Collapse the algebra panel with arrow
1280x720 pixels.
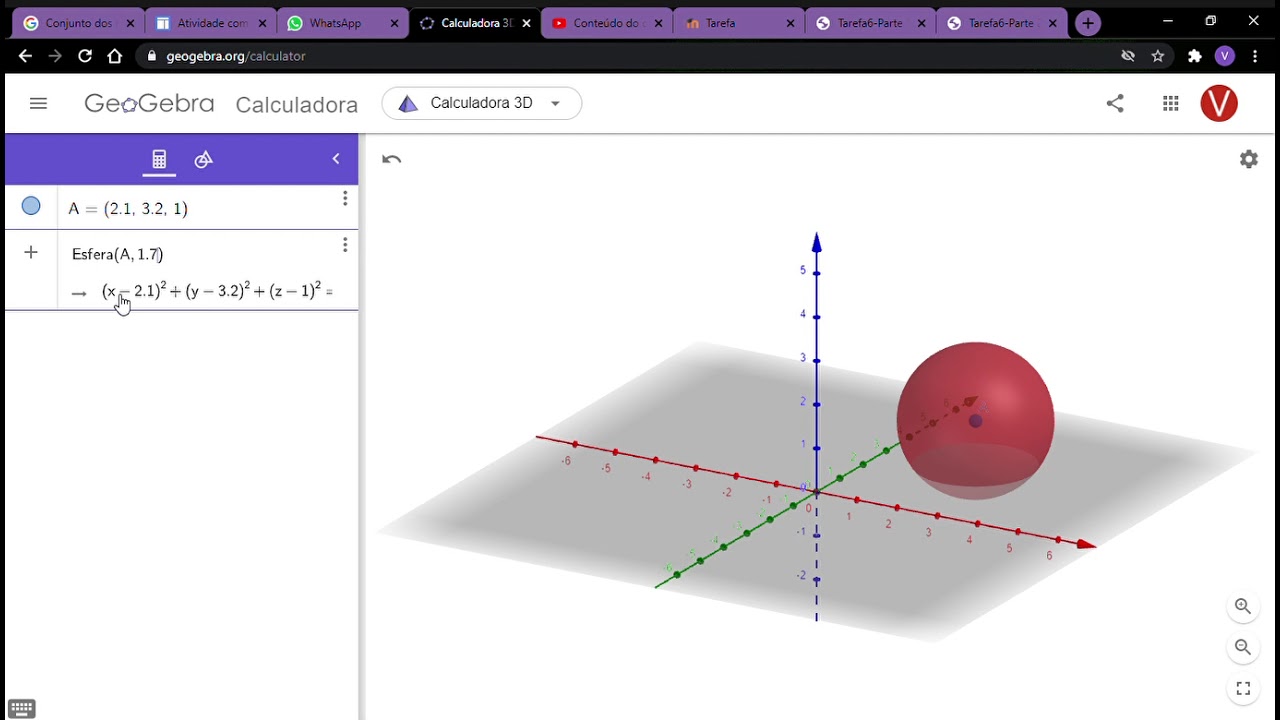click(336, 159)
